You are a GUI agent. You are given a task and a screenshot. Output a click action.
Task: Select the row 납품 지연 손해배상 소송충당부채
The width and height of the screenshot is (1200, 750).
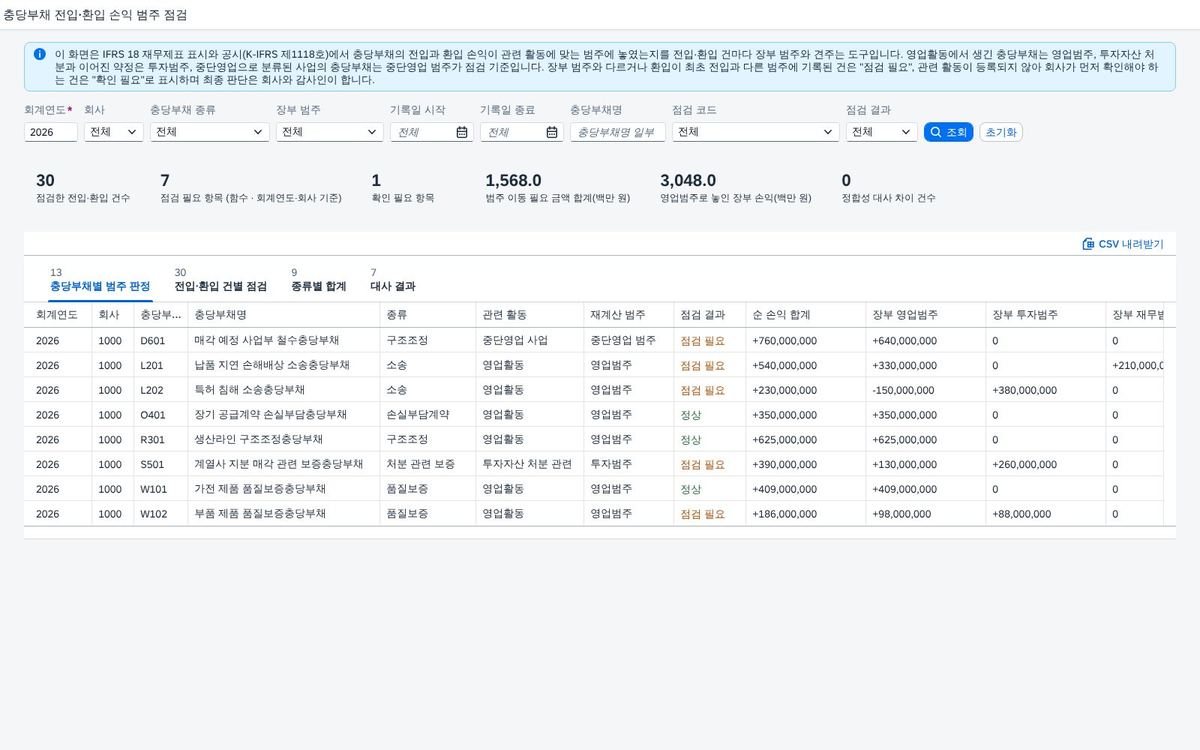pyautogui.click(x=594, y=365)
